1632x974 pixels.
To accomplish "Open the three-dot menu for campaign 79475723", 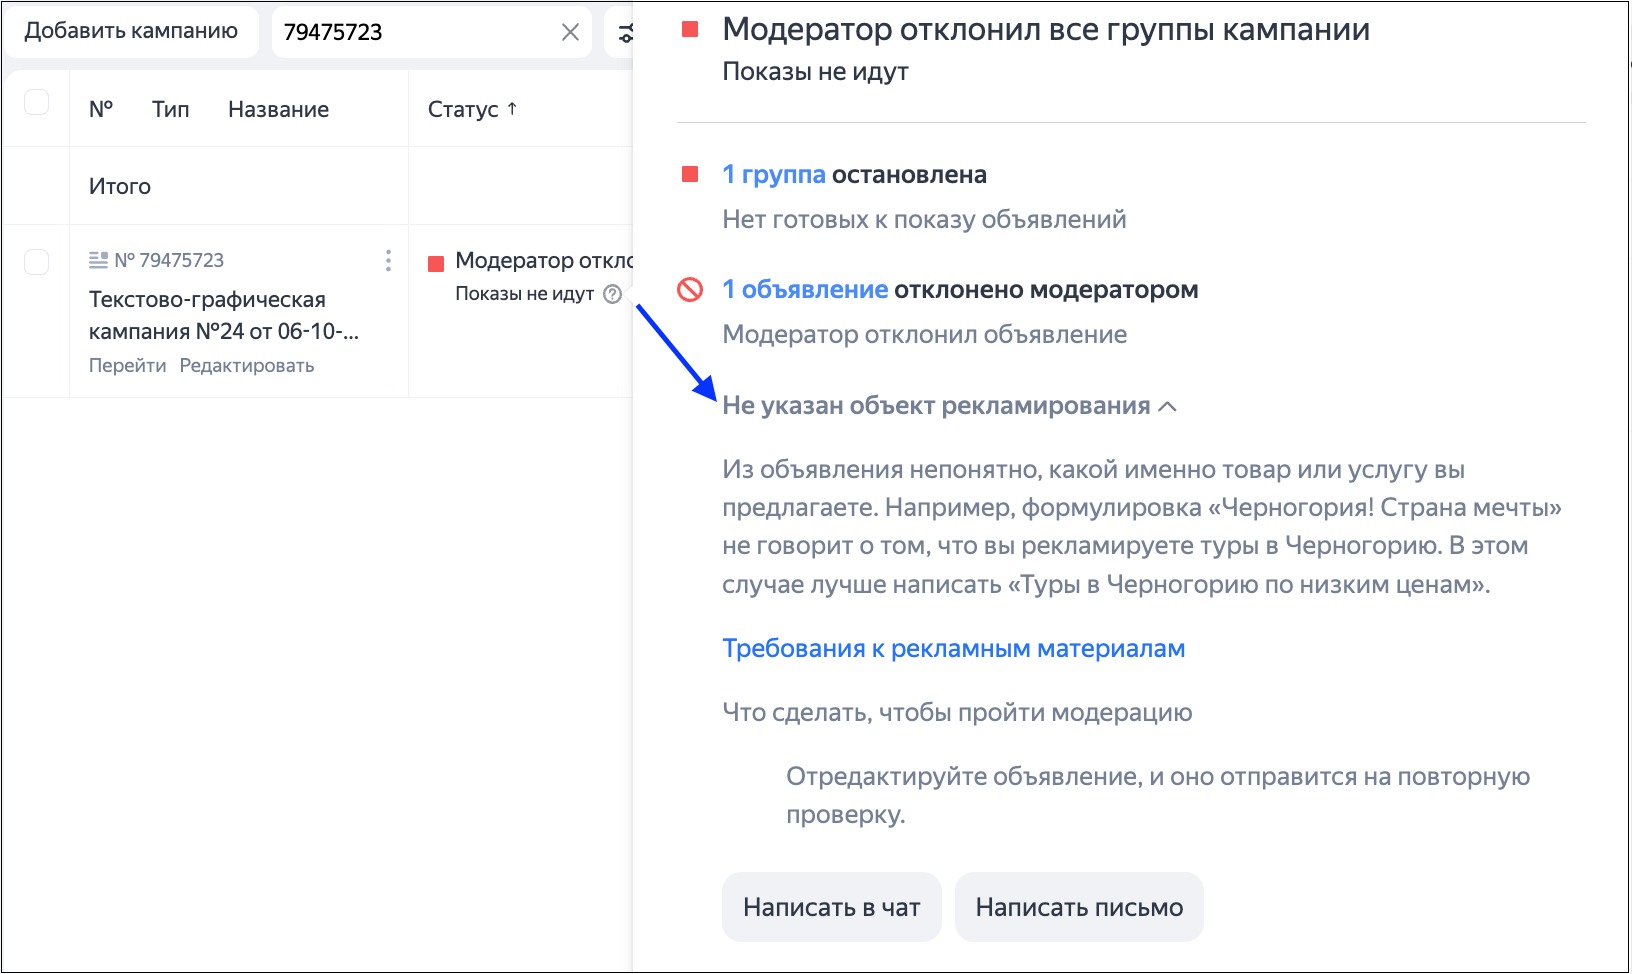I will point(388,261).
